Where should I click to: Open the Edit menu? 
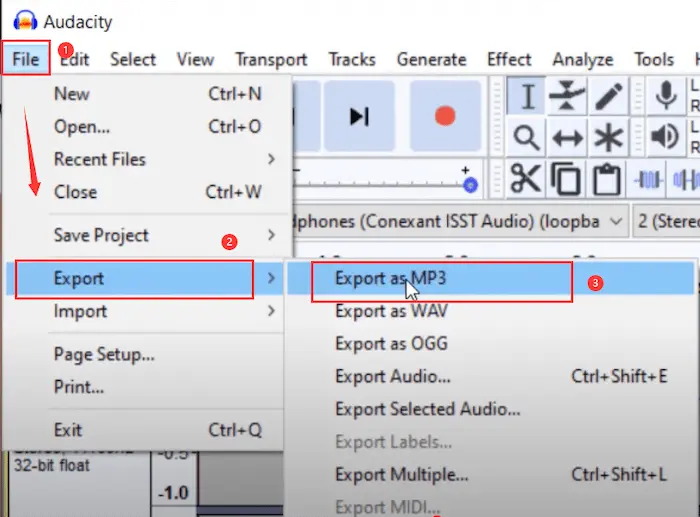pos(75,59)
